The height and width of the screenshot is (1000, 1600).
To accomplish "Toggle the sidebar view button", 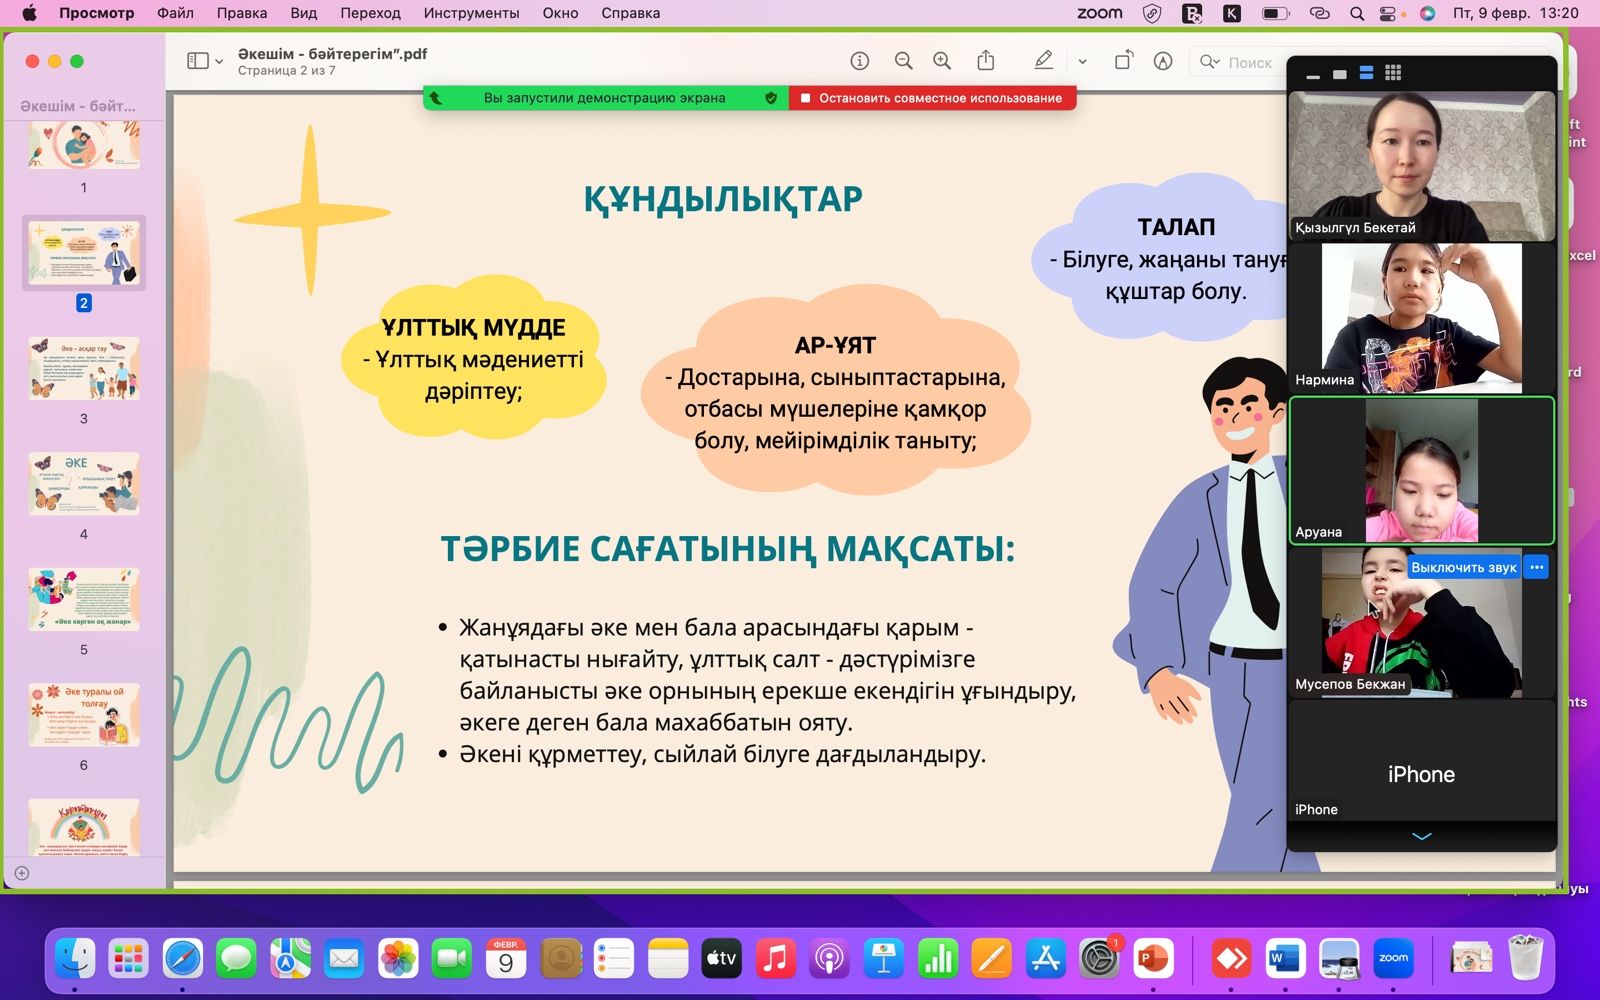I will (197, 61).
